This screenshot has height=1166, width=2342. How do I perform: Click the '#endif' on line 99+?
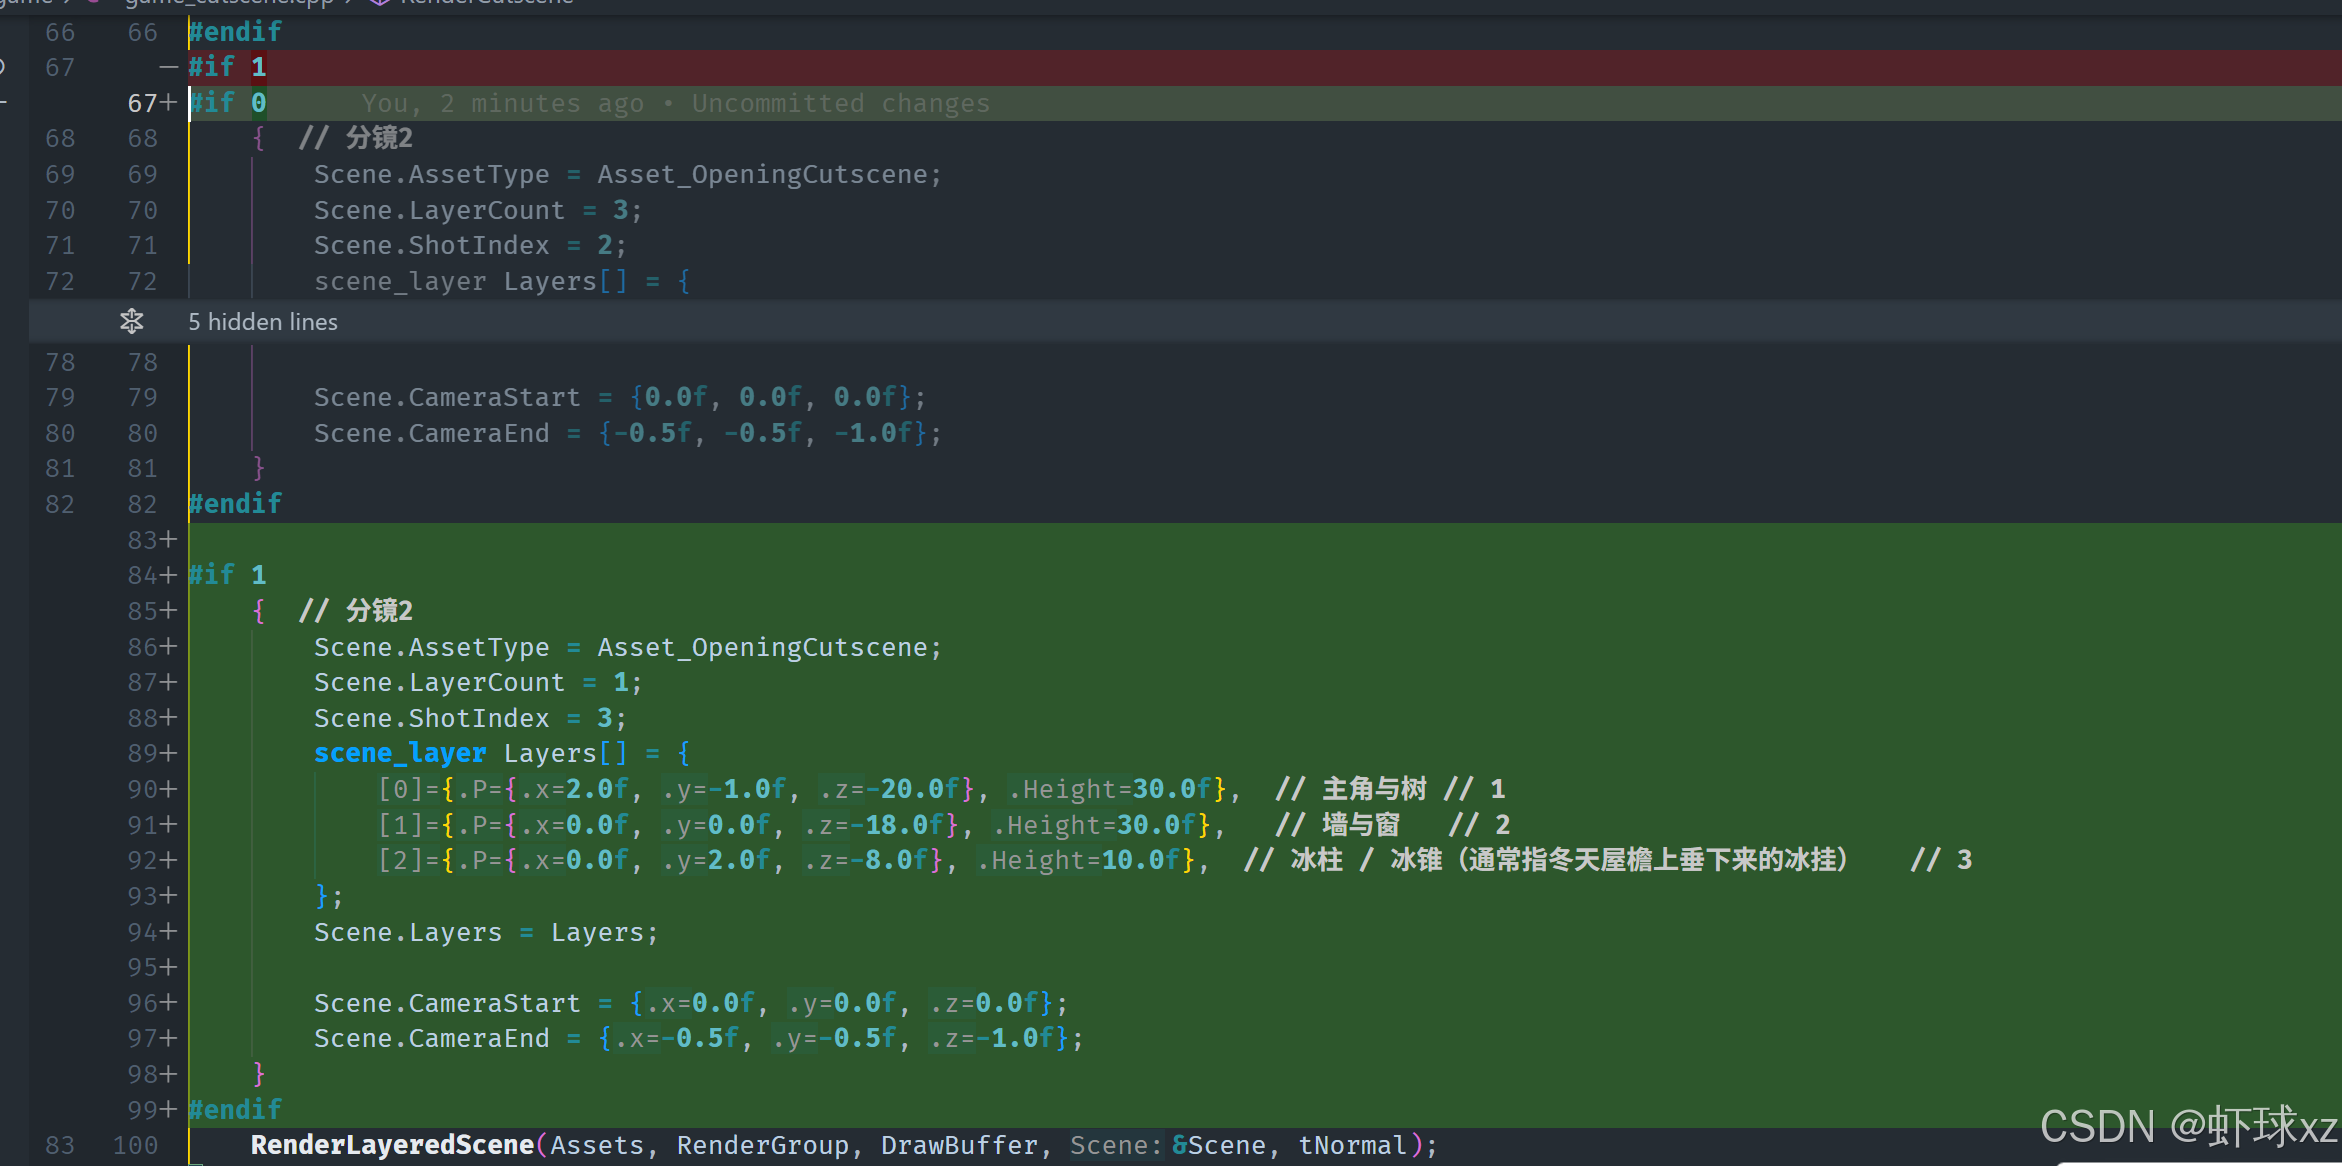pyautogui.click(x=235, y=1110)
